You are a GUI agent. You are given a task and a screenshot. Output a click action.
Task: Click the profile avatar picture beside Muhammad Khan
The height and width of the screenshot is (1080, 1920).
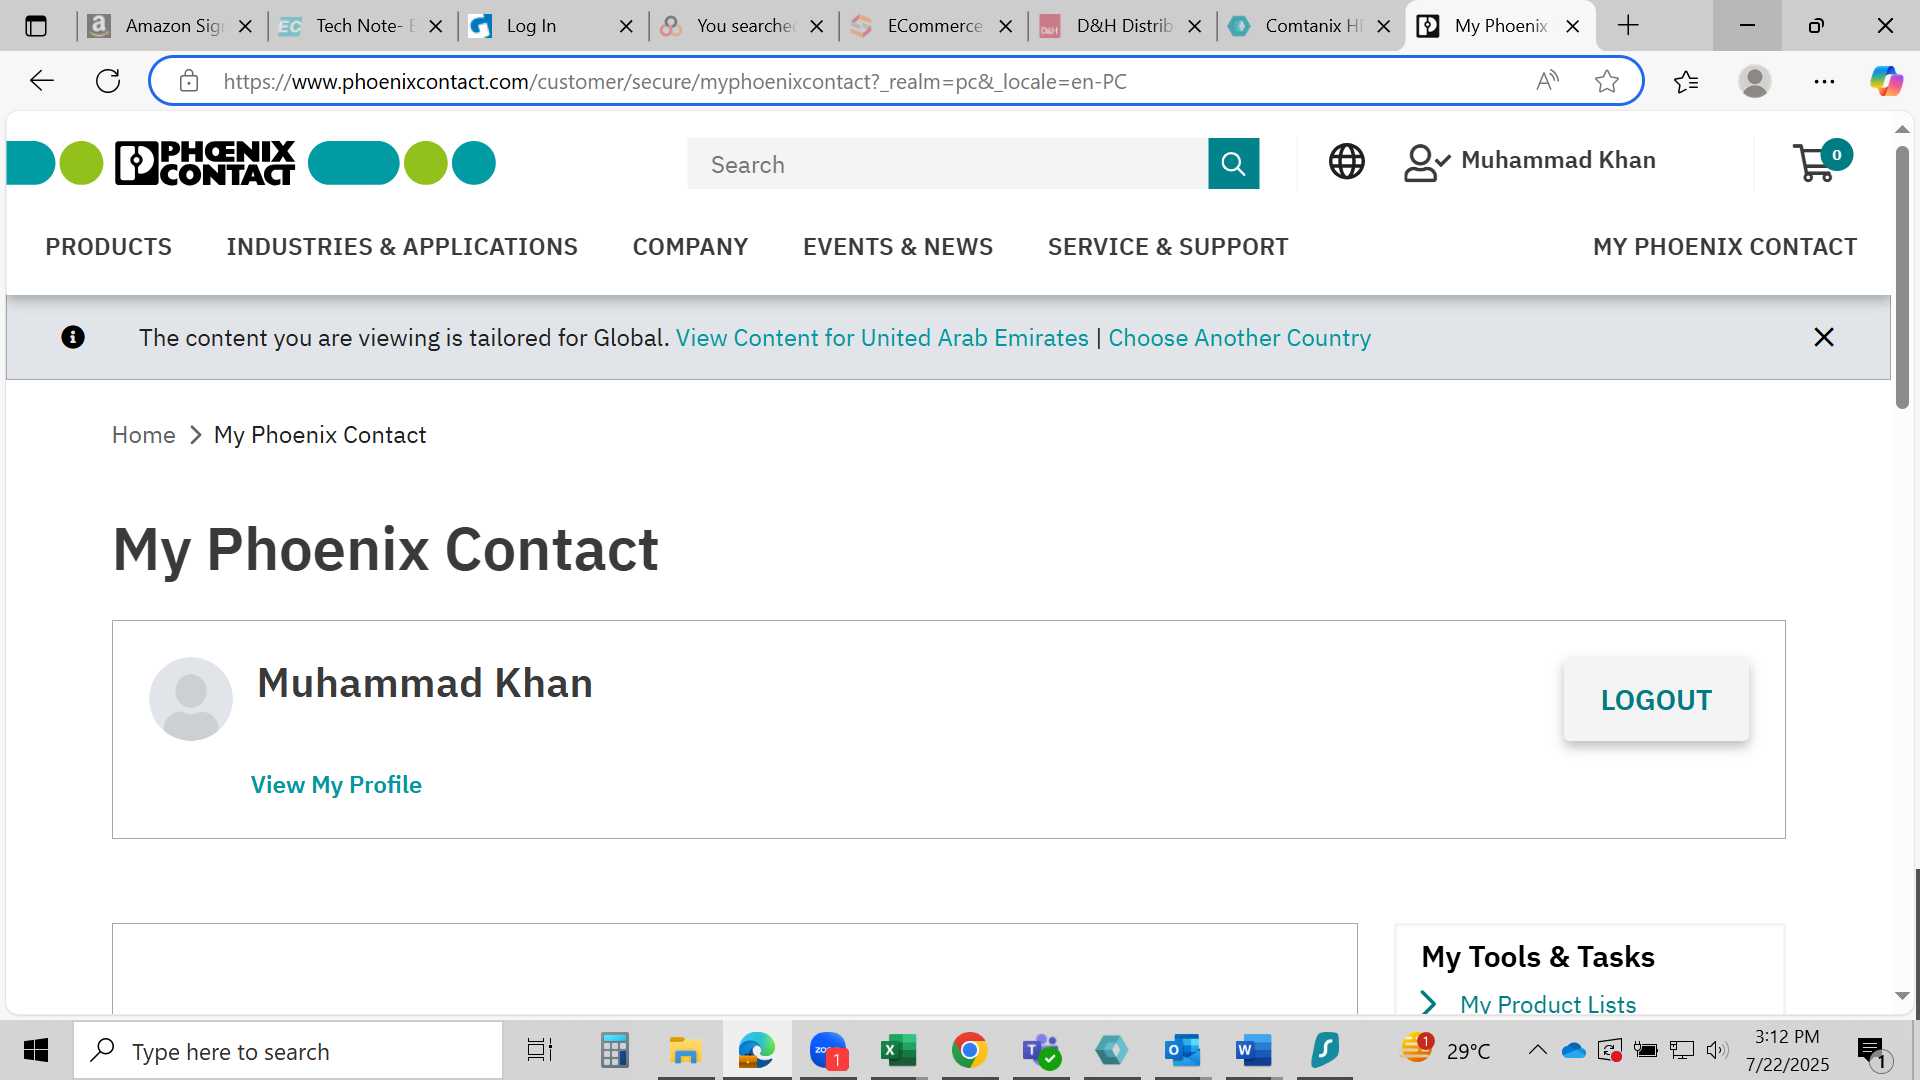click(191, 699)
